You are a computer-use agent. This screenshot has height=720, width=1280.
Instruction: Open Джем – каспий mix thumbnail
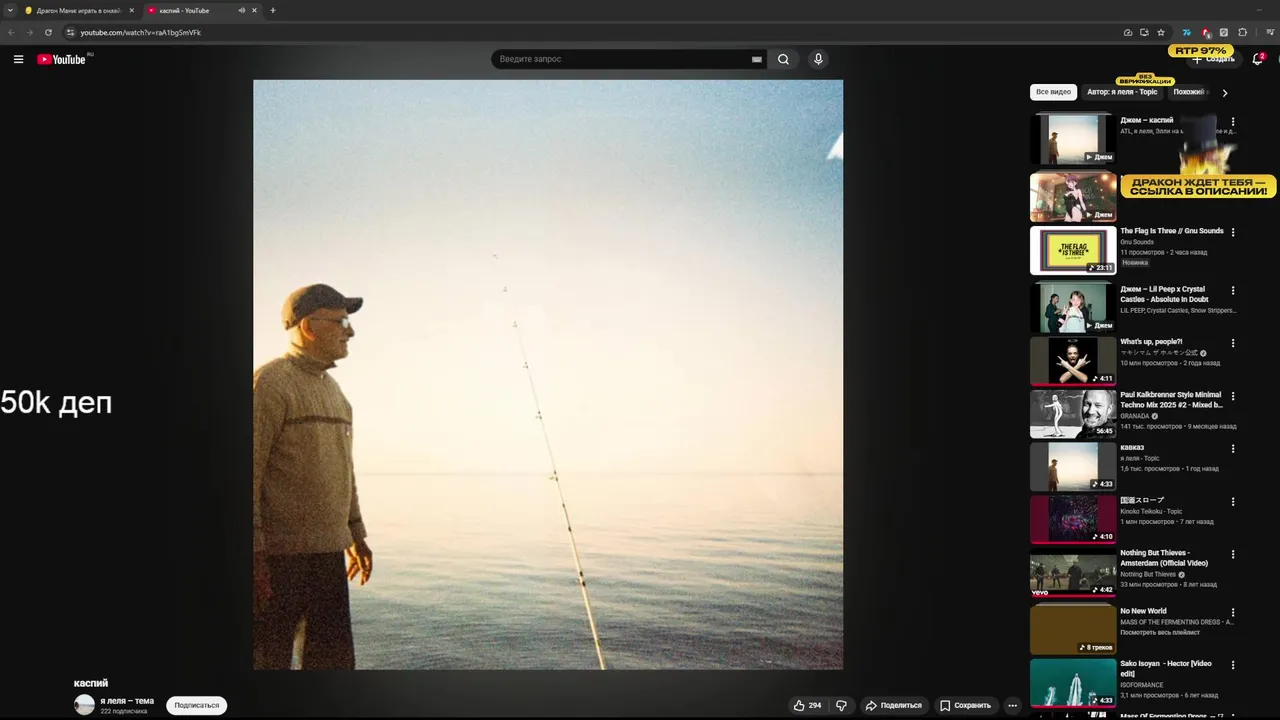point(1073,139)
